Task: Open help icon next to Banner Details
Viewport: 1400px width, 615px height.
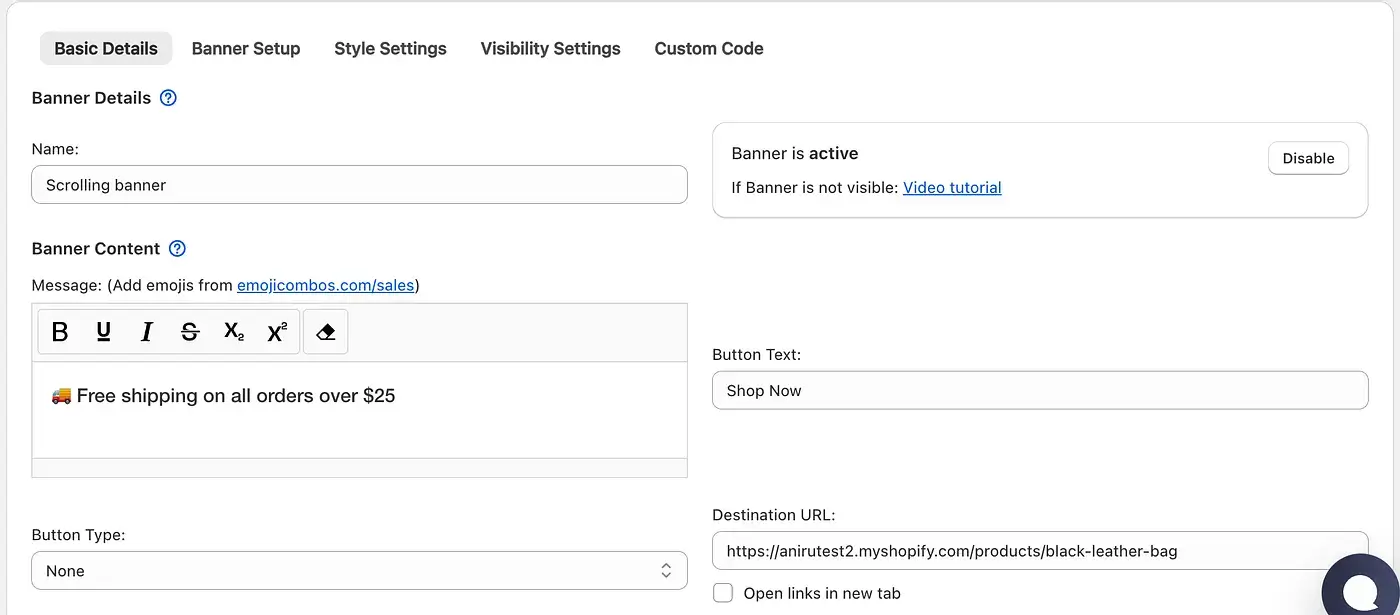Action: (x=168, y=98)
